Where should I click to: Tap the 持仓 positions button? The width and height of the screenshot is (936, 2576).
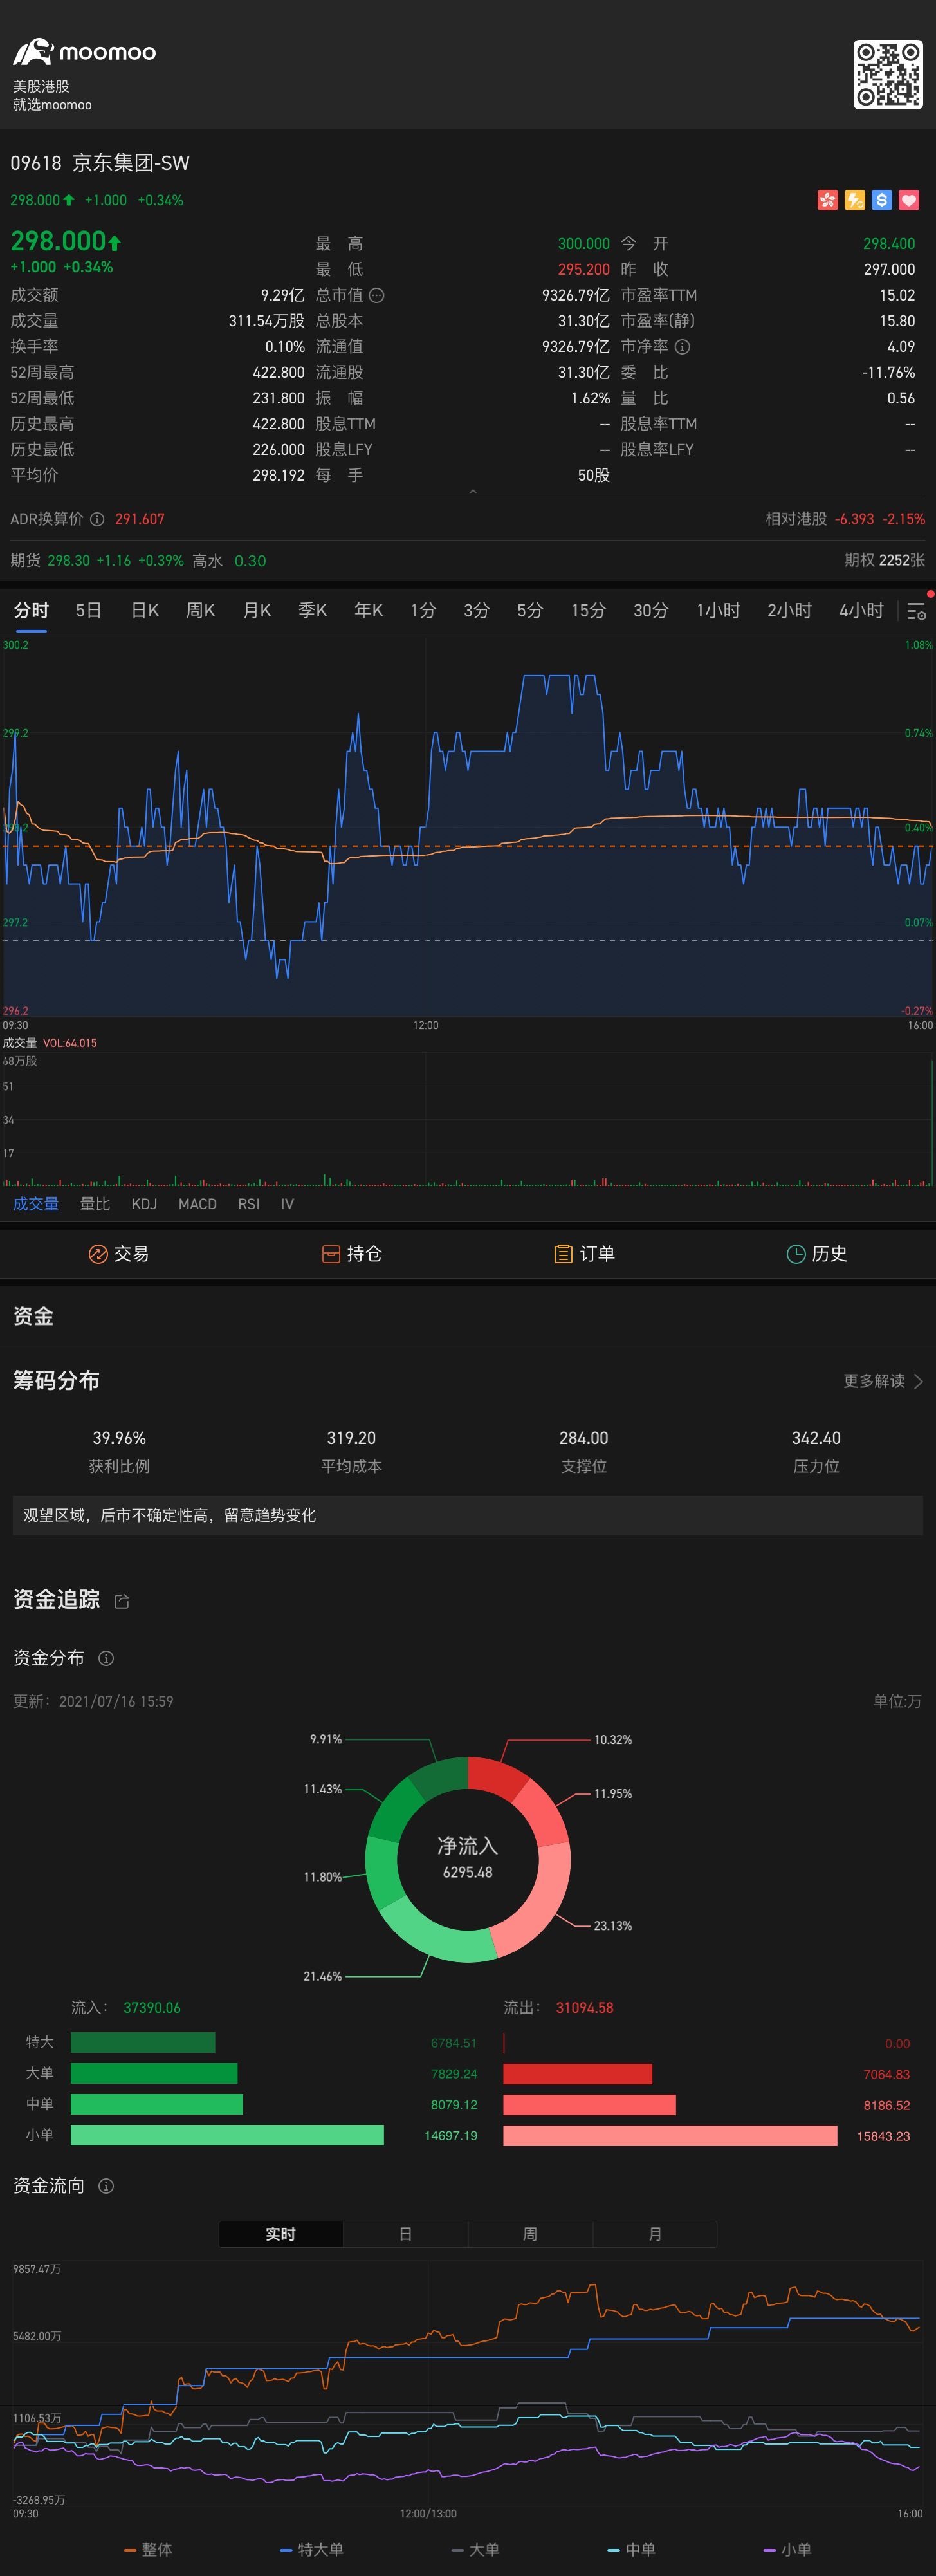pos(351,1254)
